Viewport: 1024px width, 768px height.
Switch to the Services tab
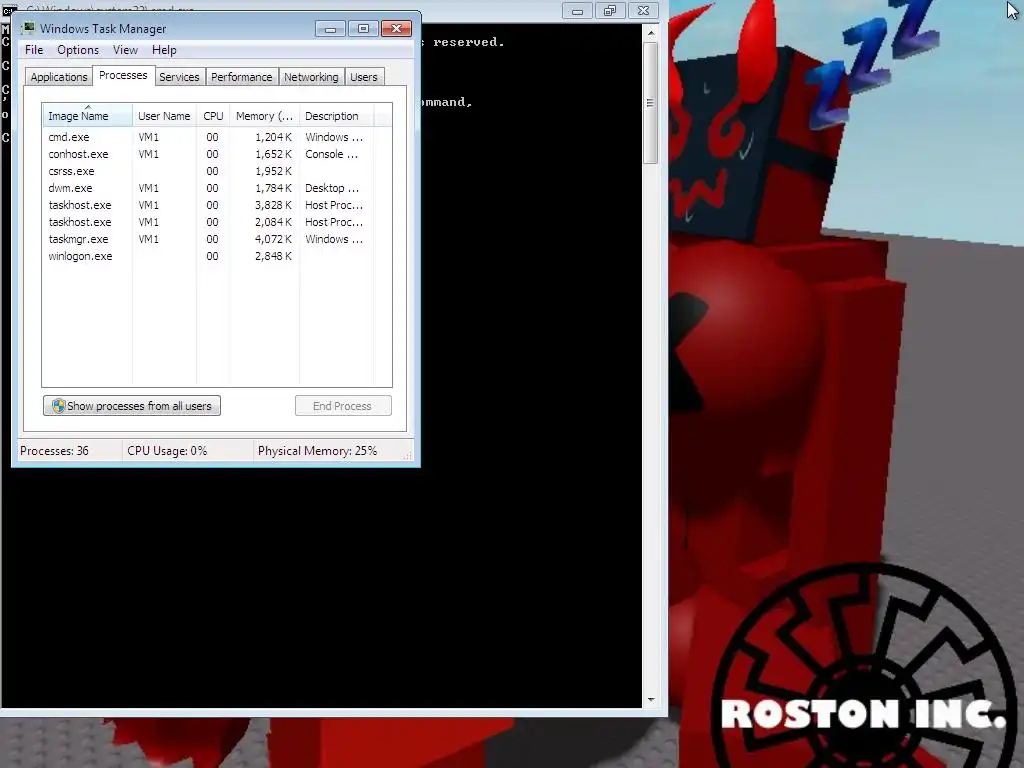[x=179, y=77]
